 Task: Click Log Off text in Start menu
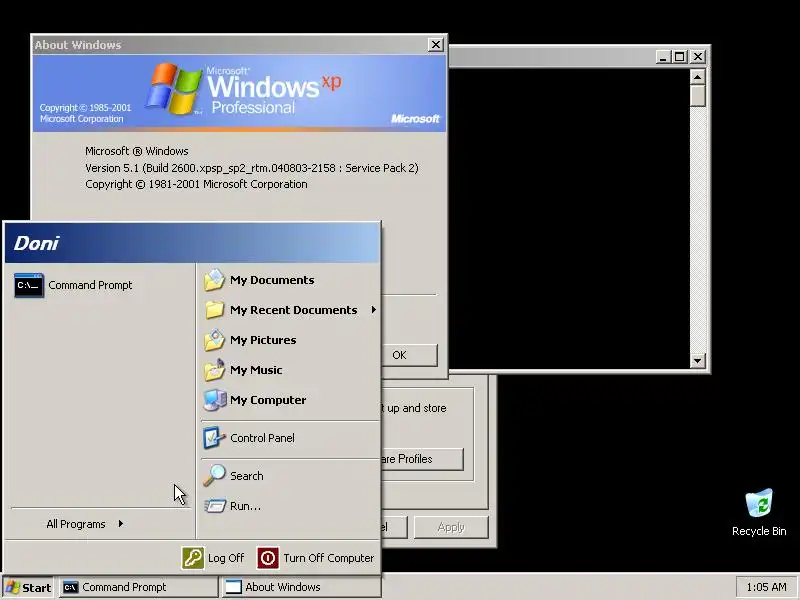(x=226, y=558)
